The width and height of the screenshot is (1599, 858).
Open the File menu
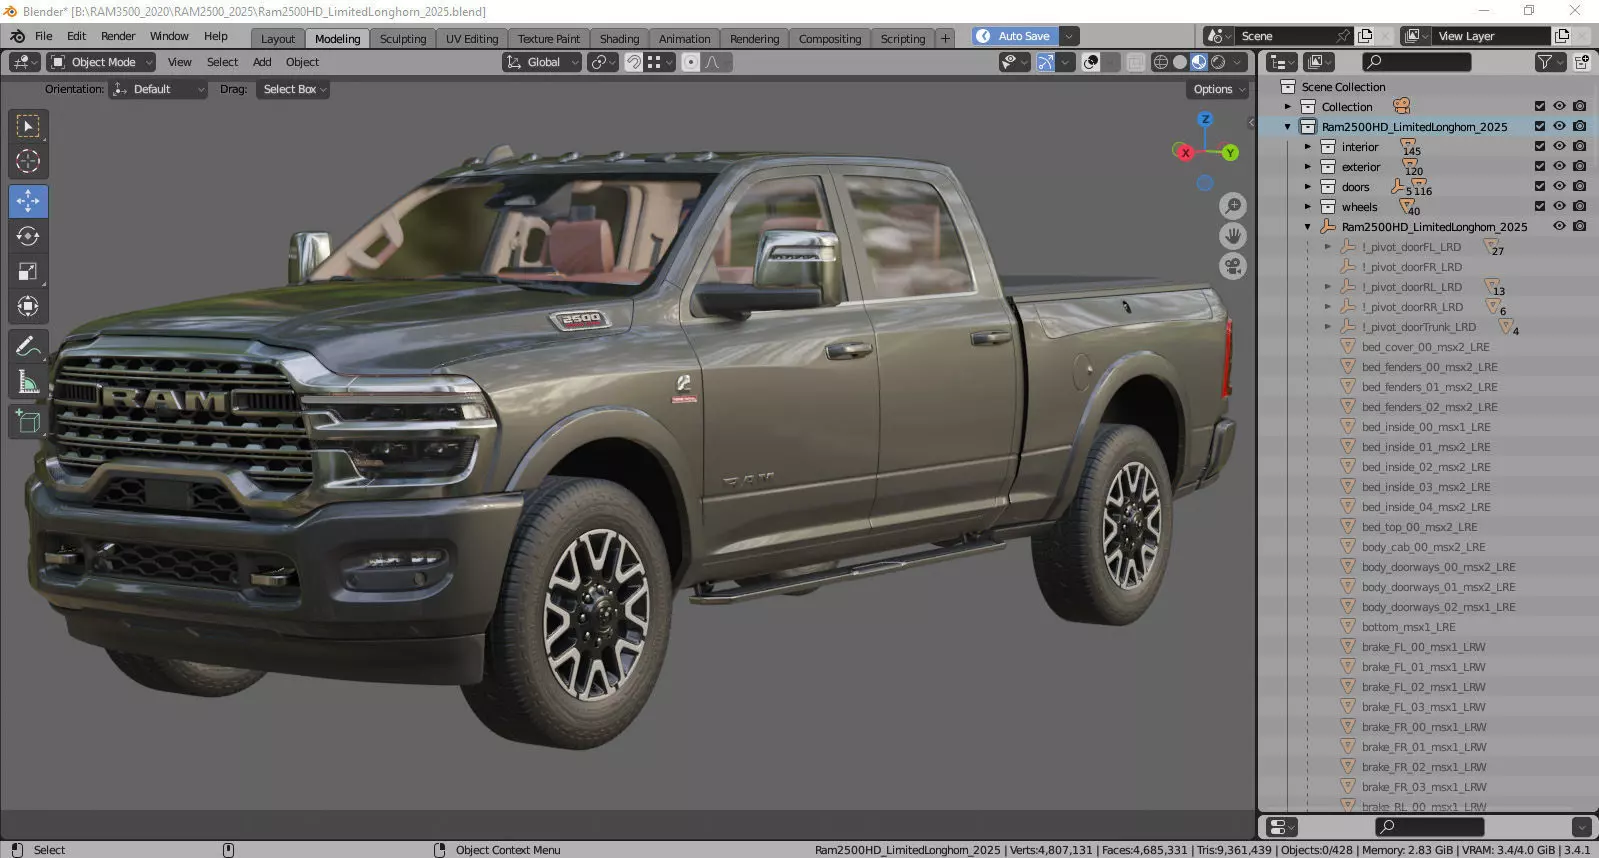point(44,36)
